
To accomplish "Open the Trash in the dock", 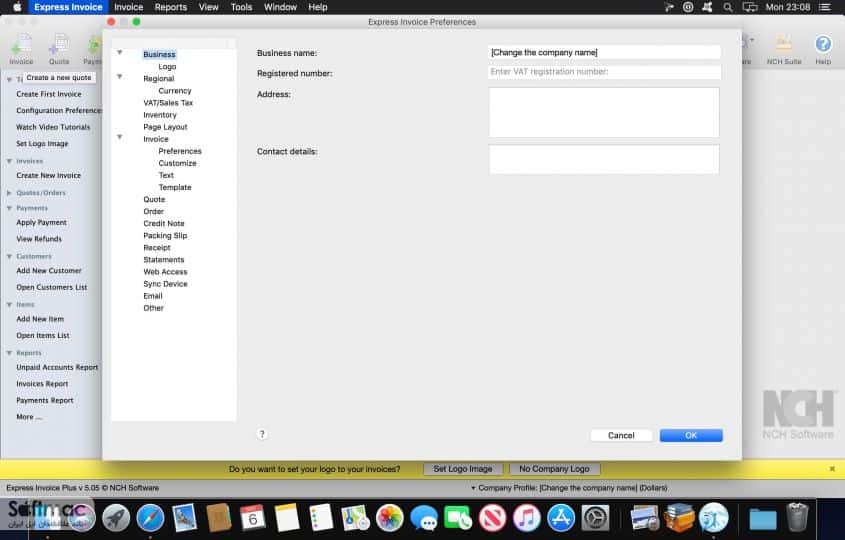I will (x=798, y=517).
